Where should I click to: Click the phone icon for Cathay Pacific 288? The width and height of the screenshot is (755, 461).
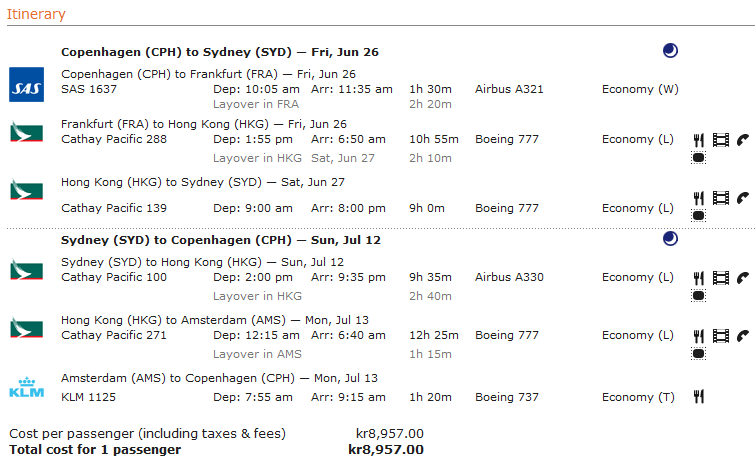click(x=742, y=140)
